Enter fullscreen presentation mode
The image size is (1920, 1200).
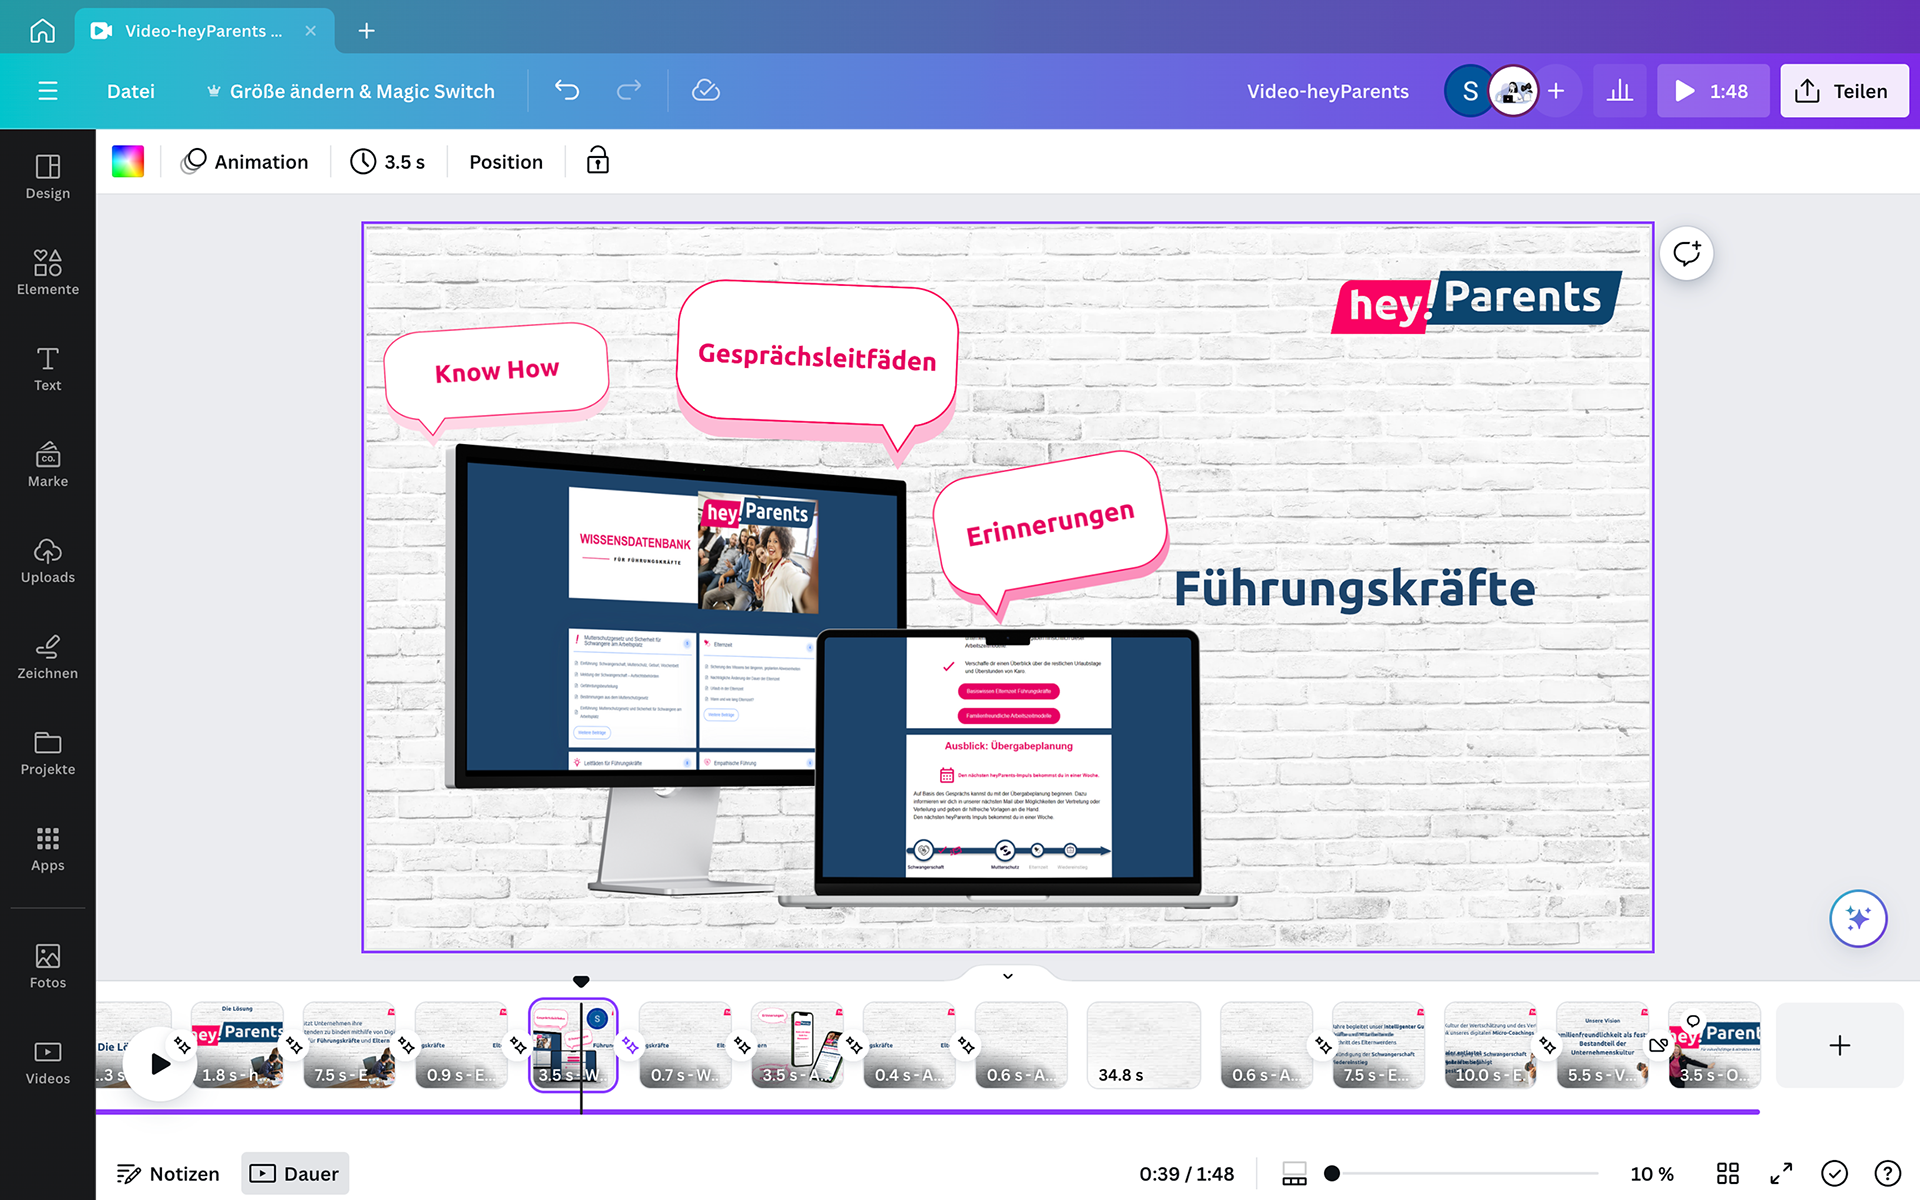tap(1781, 1173)
